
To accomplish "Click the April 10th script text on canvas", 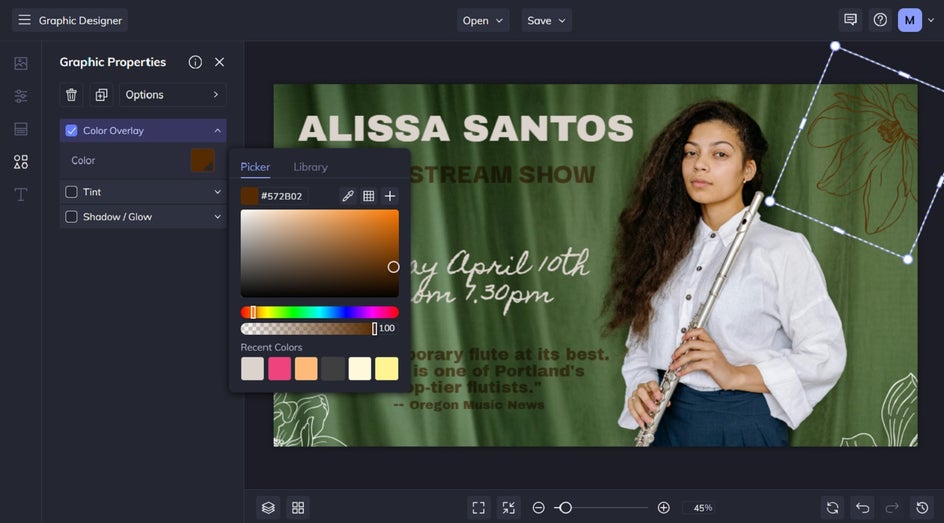I will click(x=517, y=264).
